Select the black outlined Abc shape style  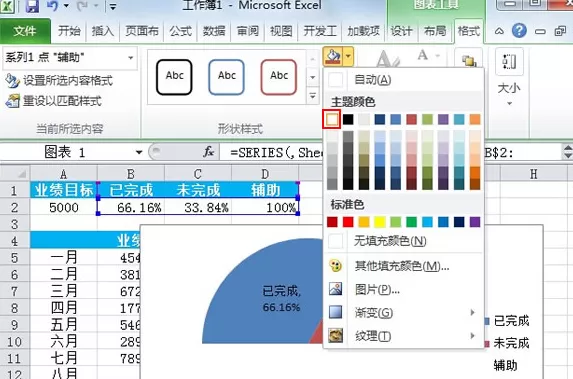click(174, 77)
